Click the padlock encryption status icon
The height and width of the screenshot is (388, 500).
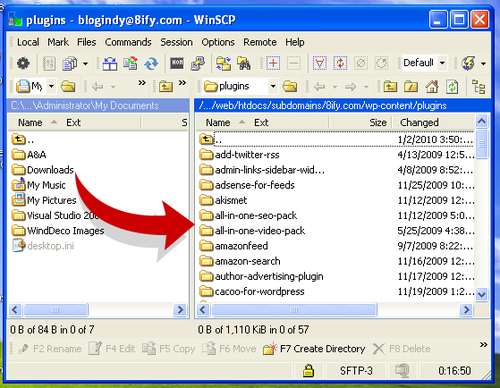(x=309, y=370)
